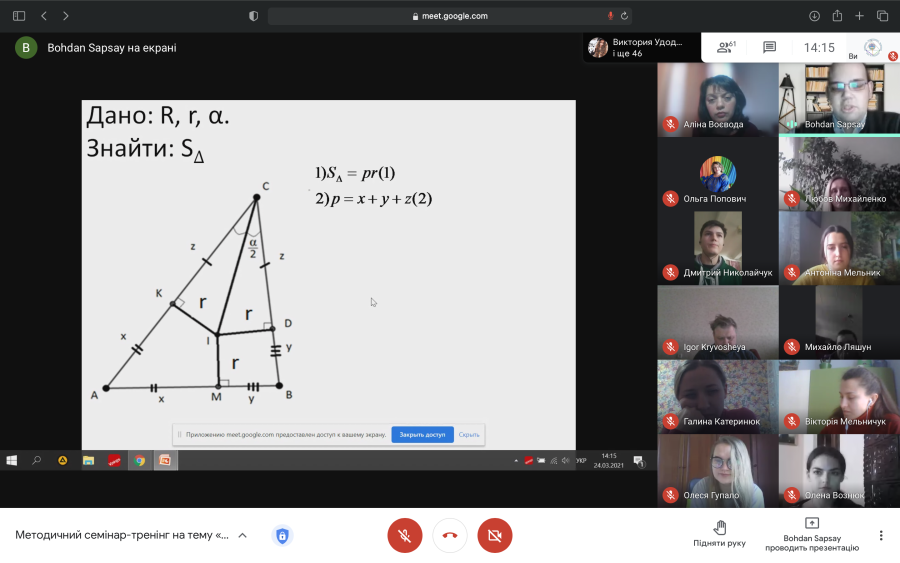Click muted mic icon on Ольга Попович tile

[670, 199]
